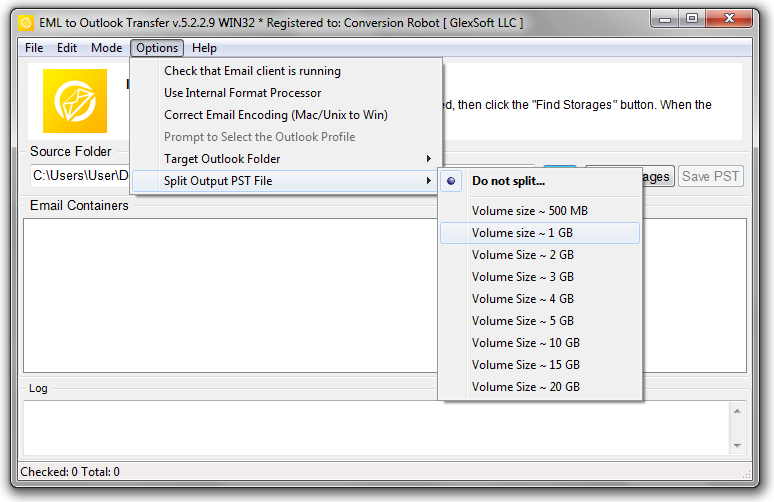Close the EML to Outlook Transfer window
This screenshot has height=502, width=774.
point(729,19)
